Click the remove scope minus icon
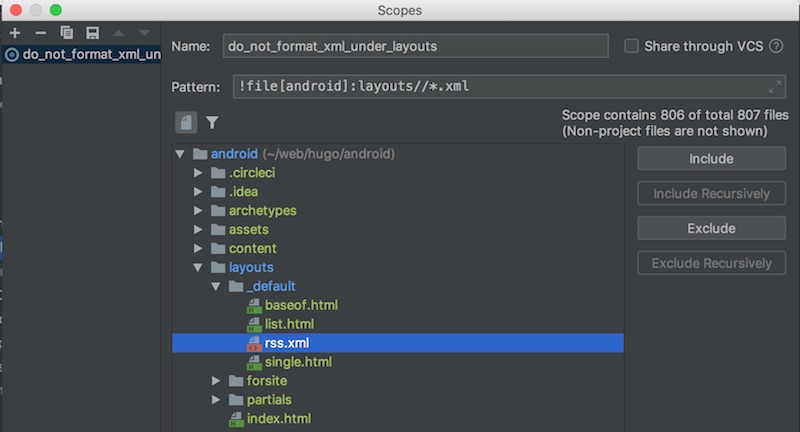 40,33
